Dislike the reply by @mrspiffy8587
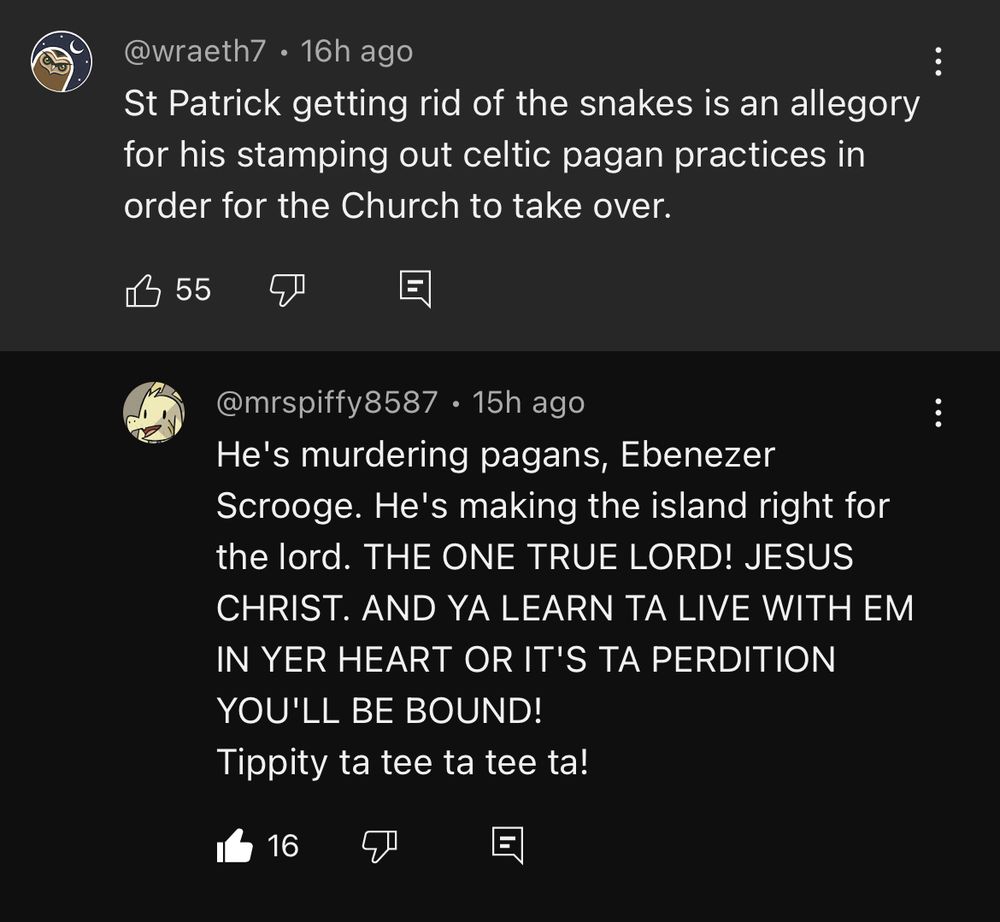 click(379, 846)
